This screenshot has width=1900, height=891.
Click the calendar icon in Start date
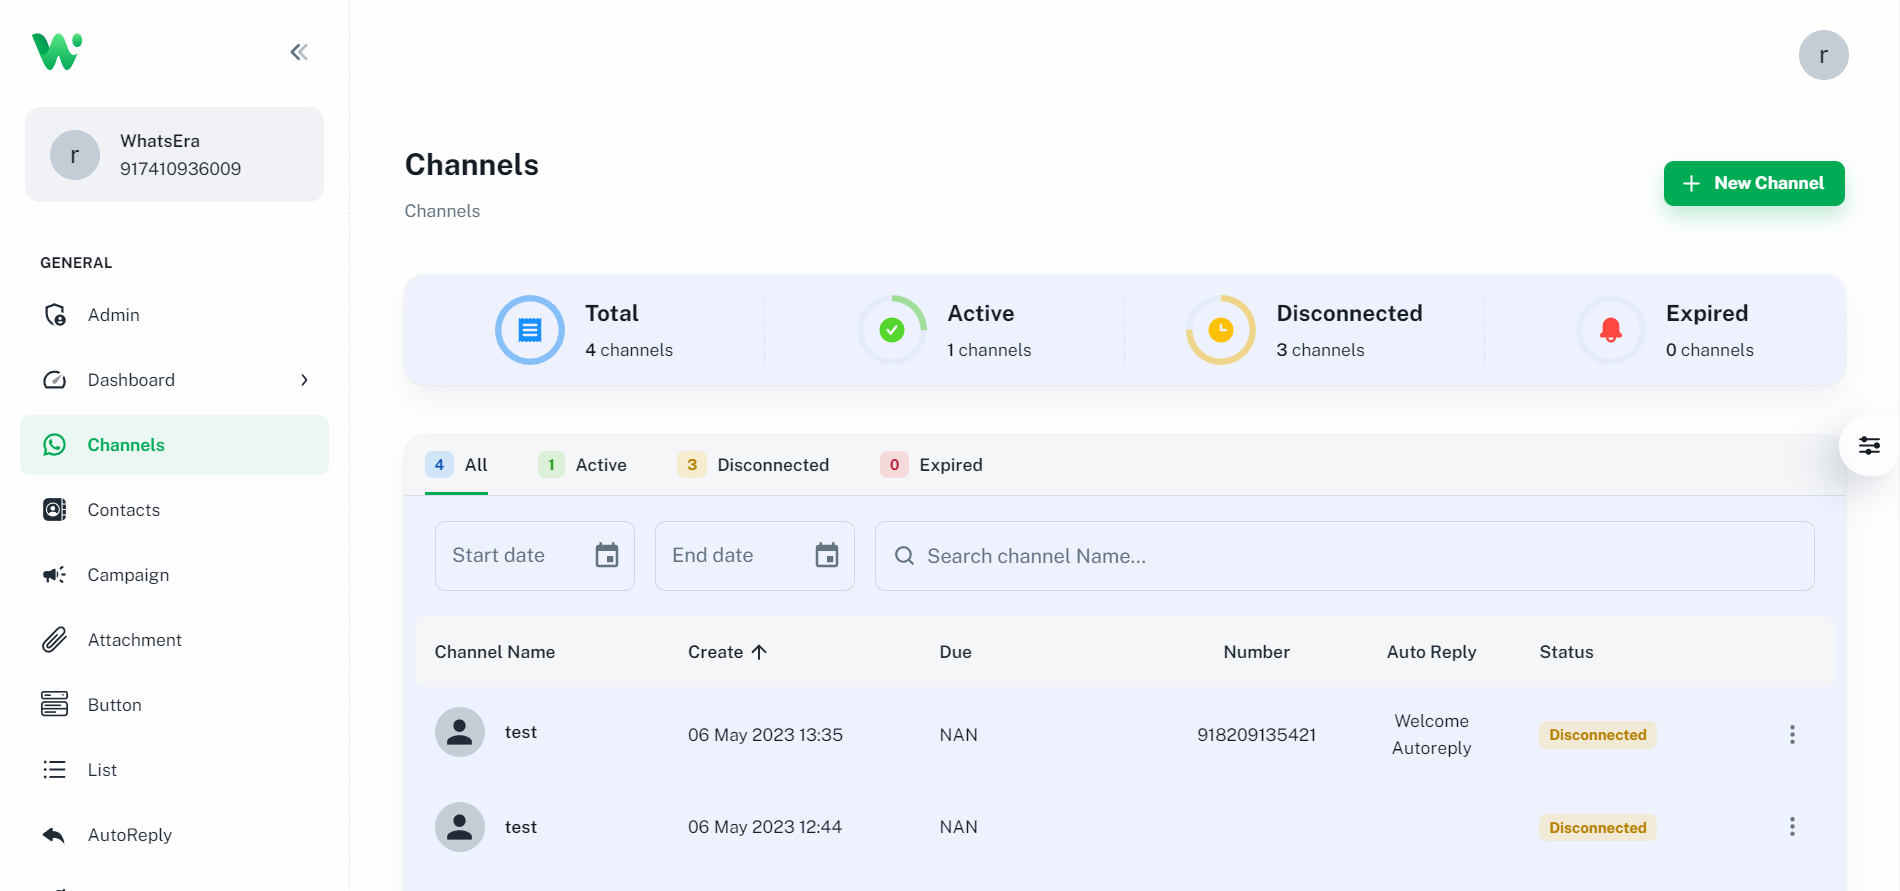(x=606, y=555)
